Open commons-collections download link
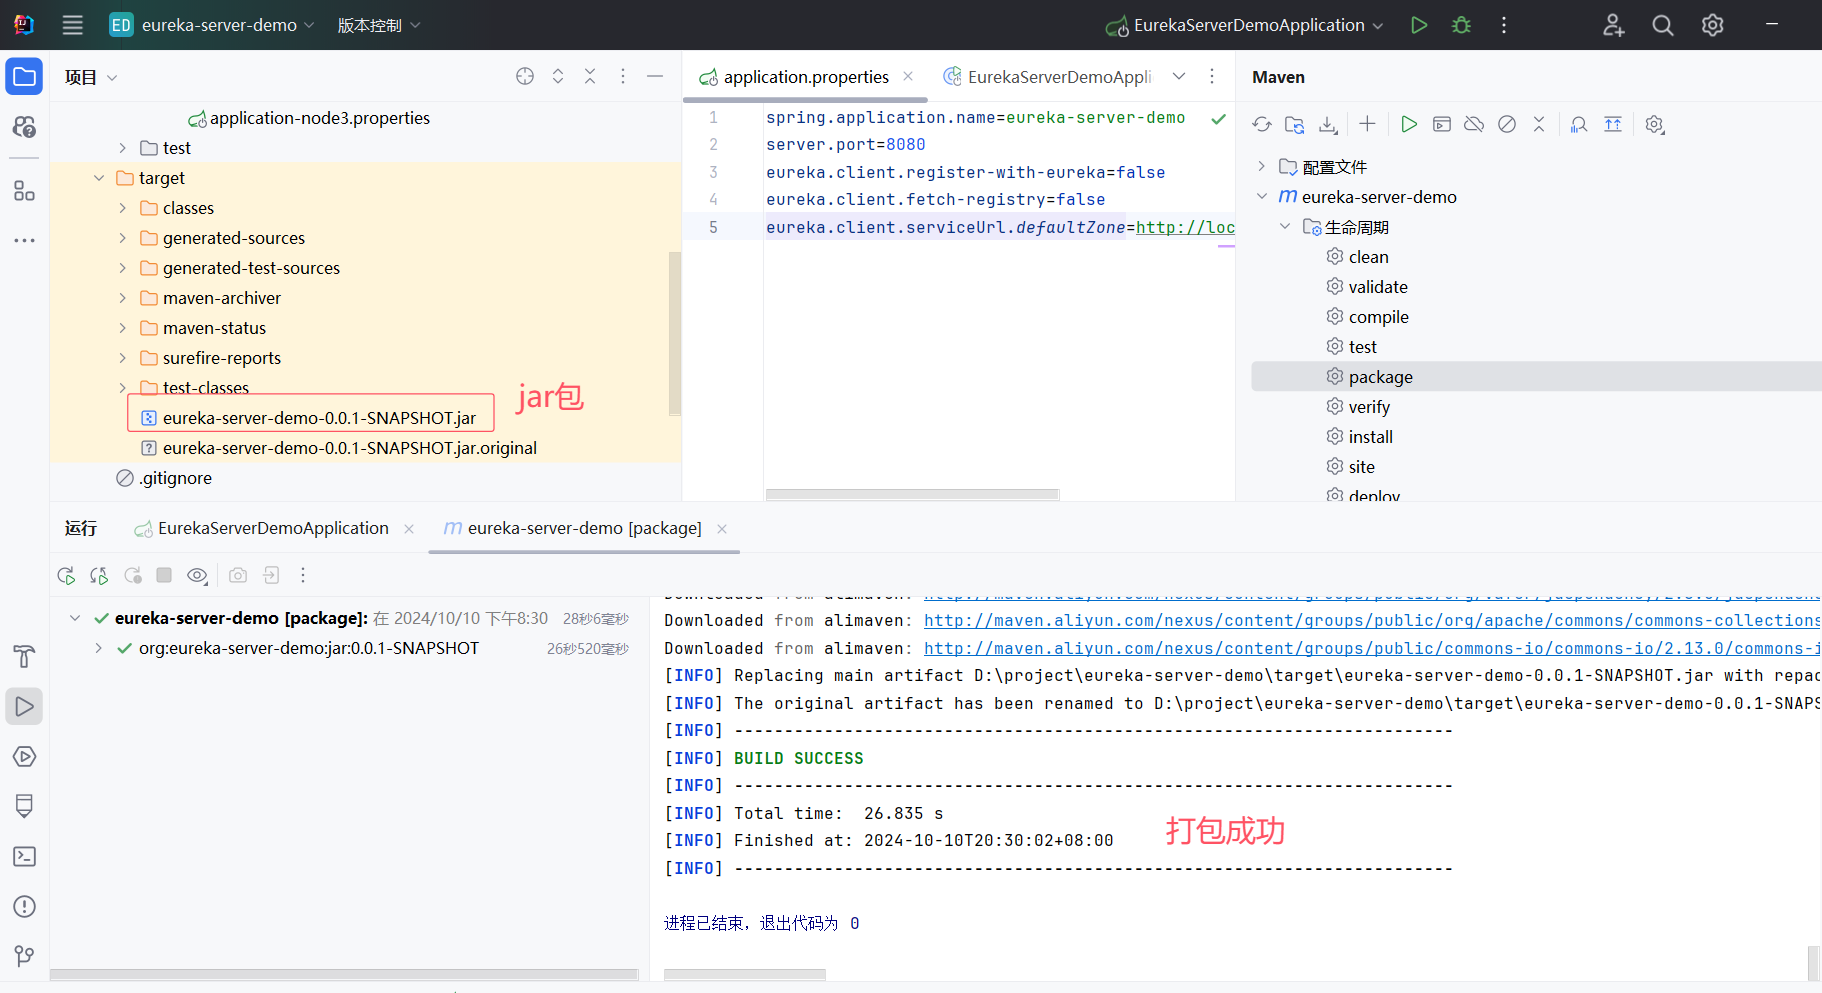Screen dimensions: 1822x993 pos(1371,621)
